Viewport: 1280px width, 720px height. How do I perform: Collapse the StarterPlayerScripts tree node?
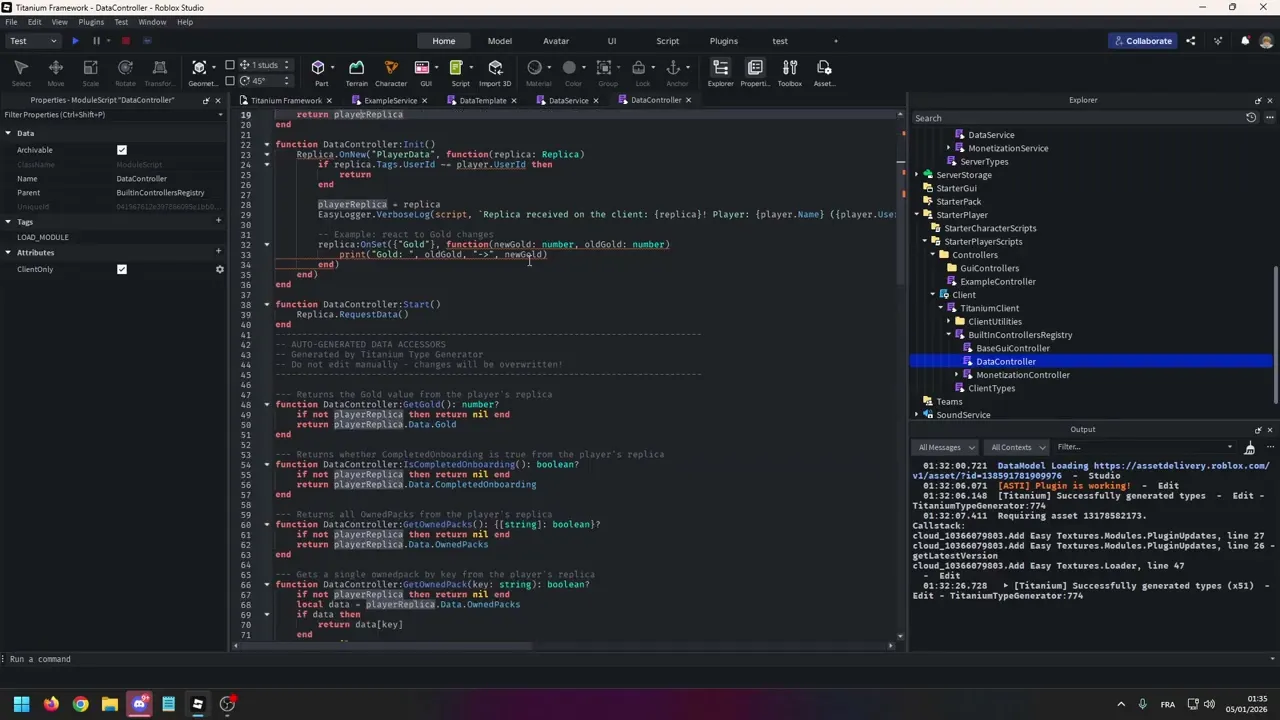tap(925, 241)
